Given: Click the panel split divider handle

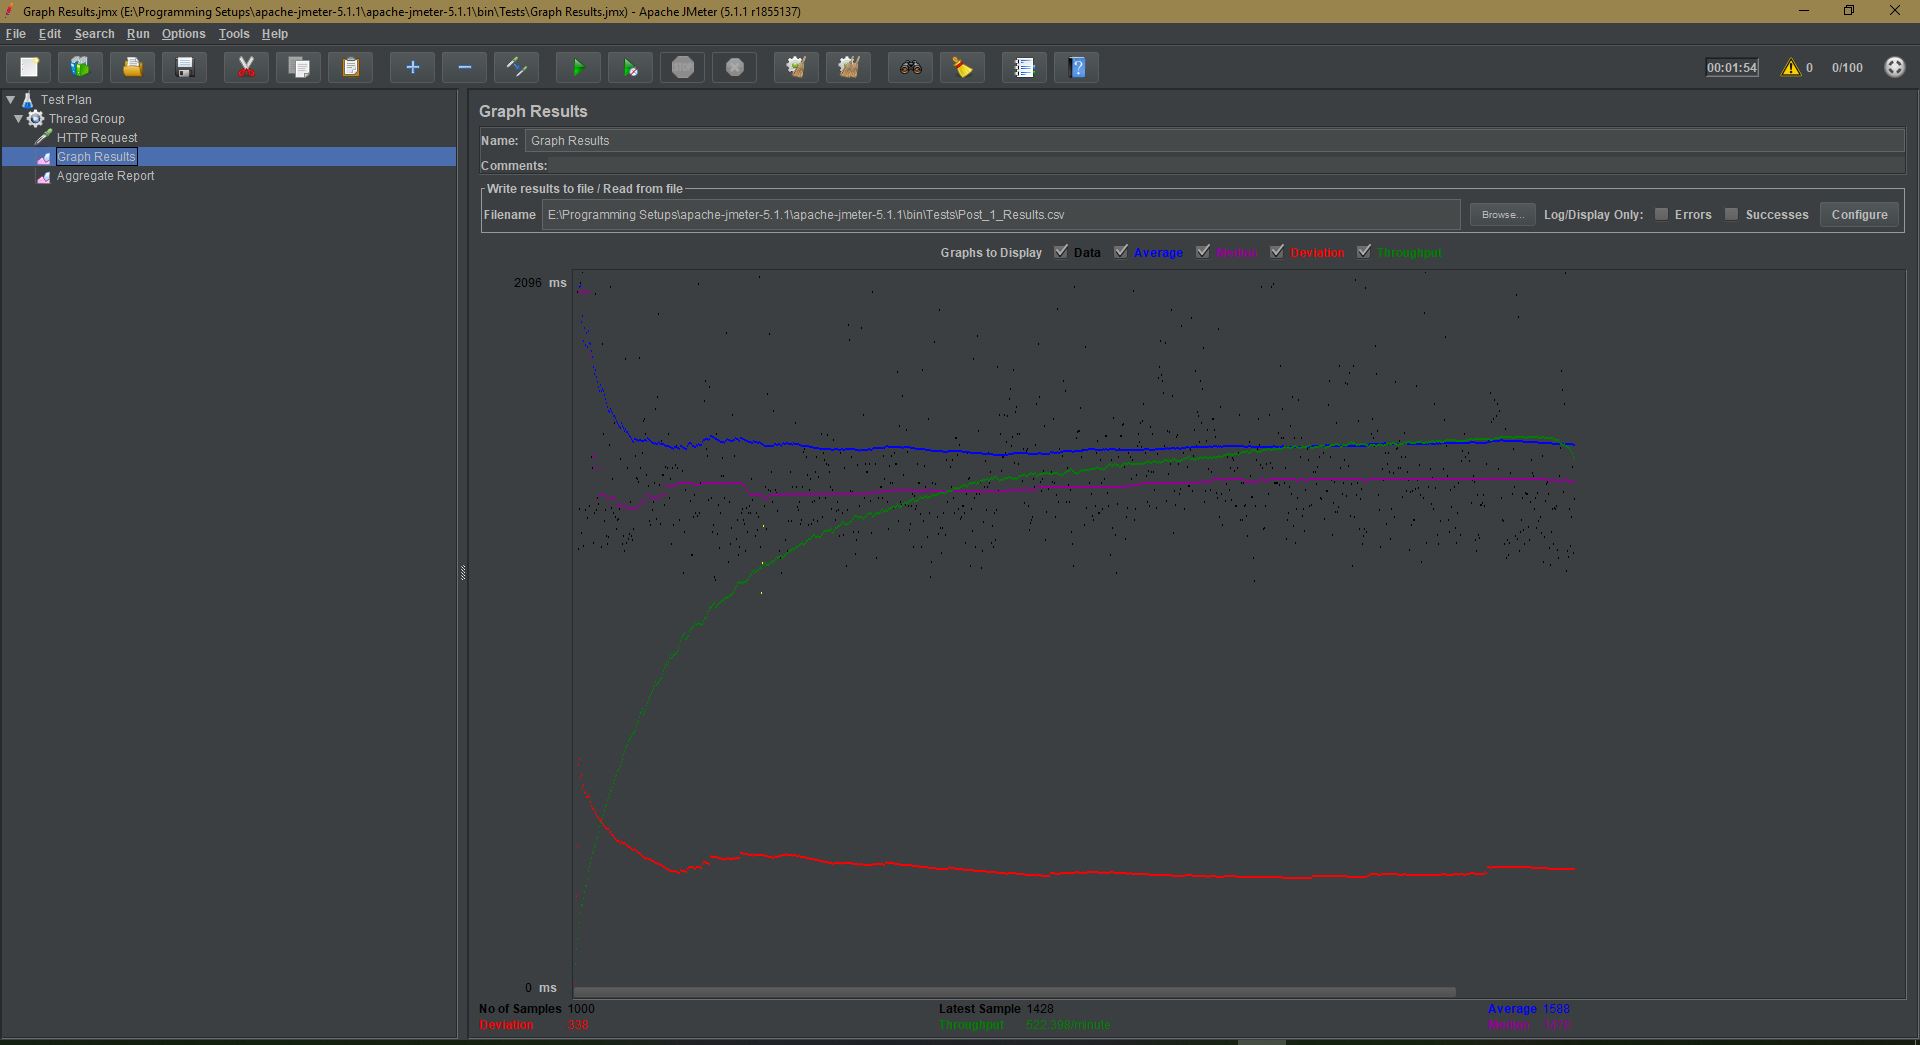Looking at the screenshot, I should (463, 572).
